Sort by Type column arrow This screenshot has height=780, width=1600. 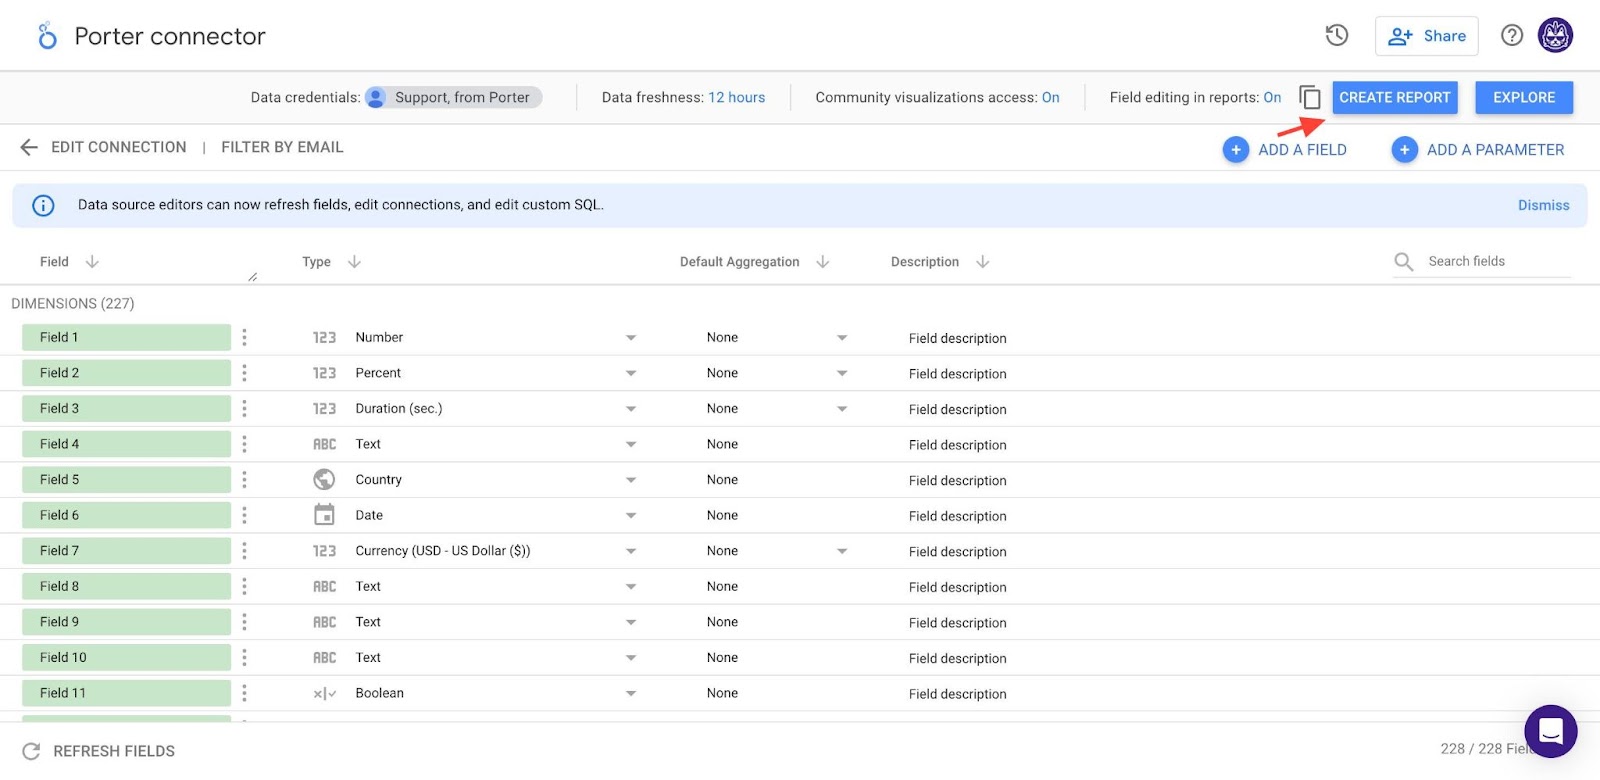coord(354,261)
